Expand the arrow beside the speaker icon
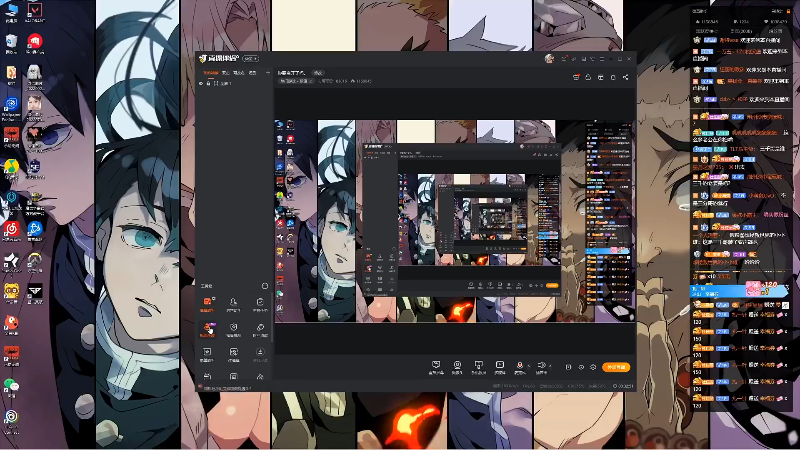Screen dimensions: 800x450 click(x=549, y=366)
